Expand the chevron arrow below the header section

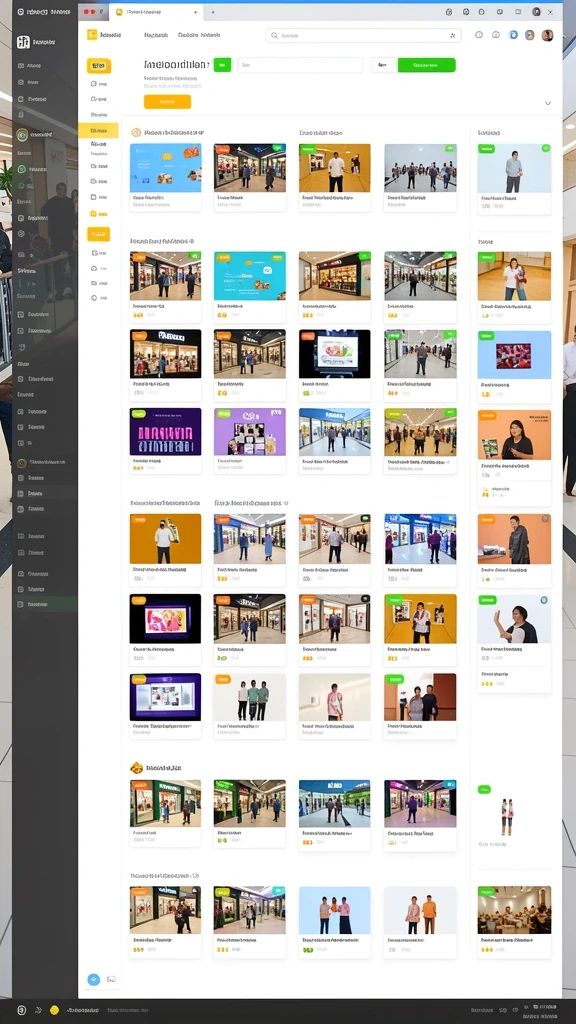tap(548, 103)
